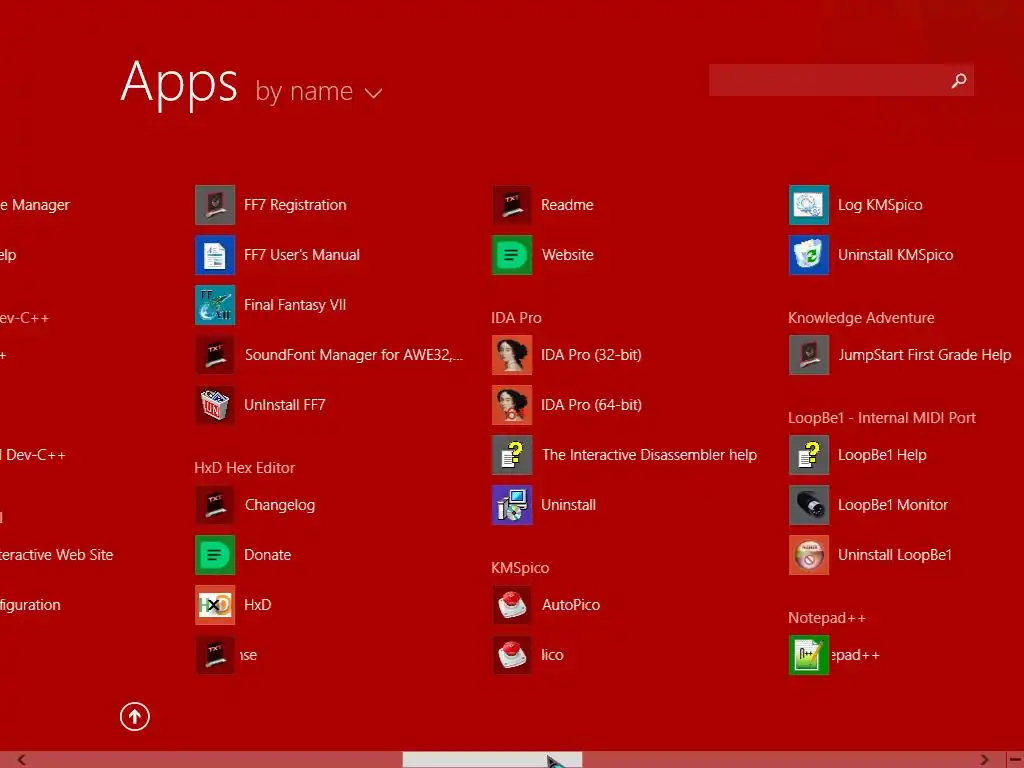Click the 'IDA Pro (64-bit)' label

tap(591, 405)
